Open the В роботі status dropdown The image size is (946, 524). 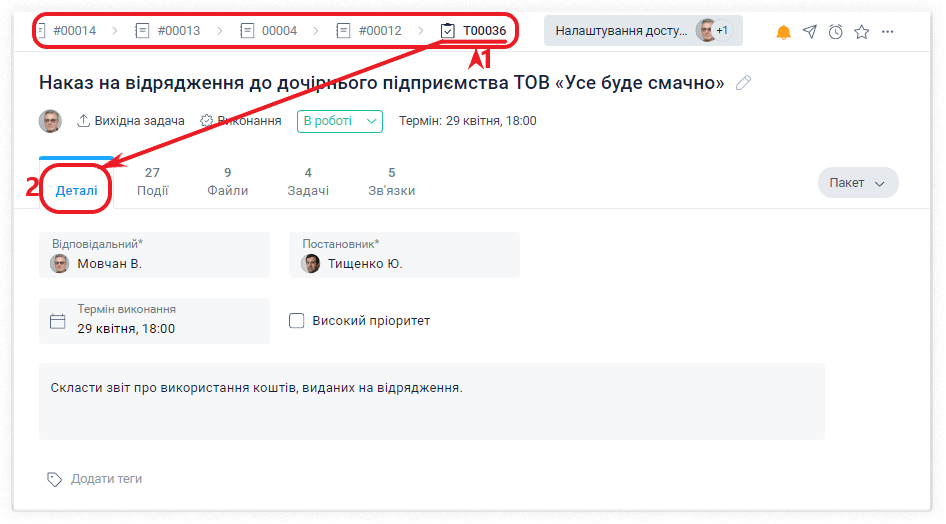(340, 121)
